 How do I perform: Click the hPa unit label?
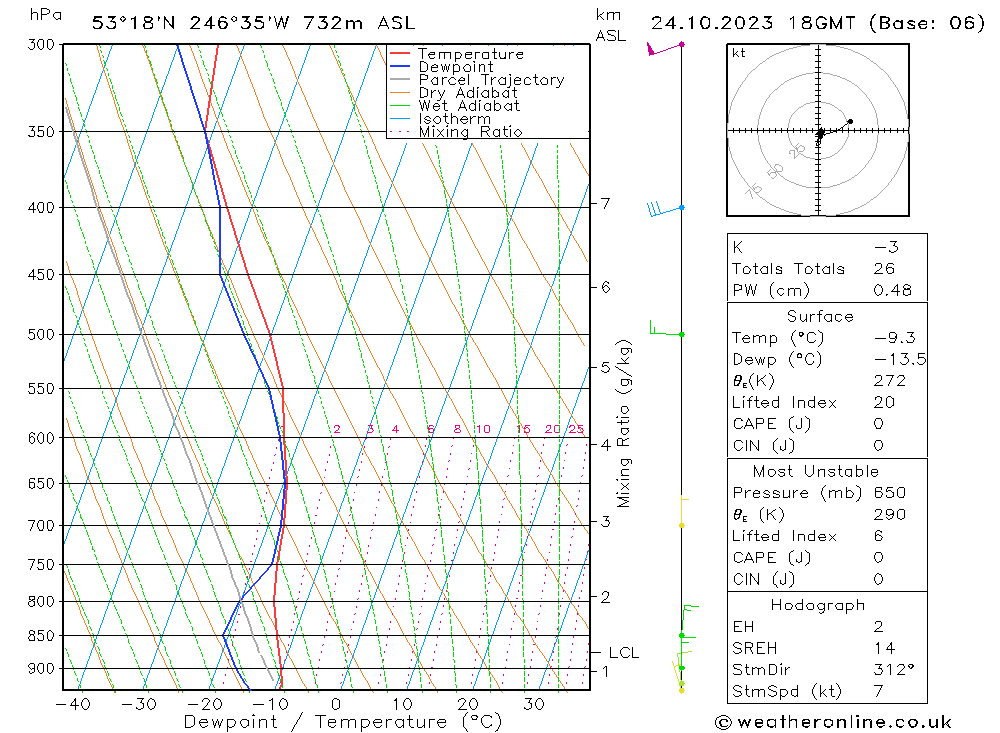click(x=46, y=15)
